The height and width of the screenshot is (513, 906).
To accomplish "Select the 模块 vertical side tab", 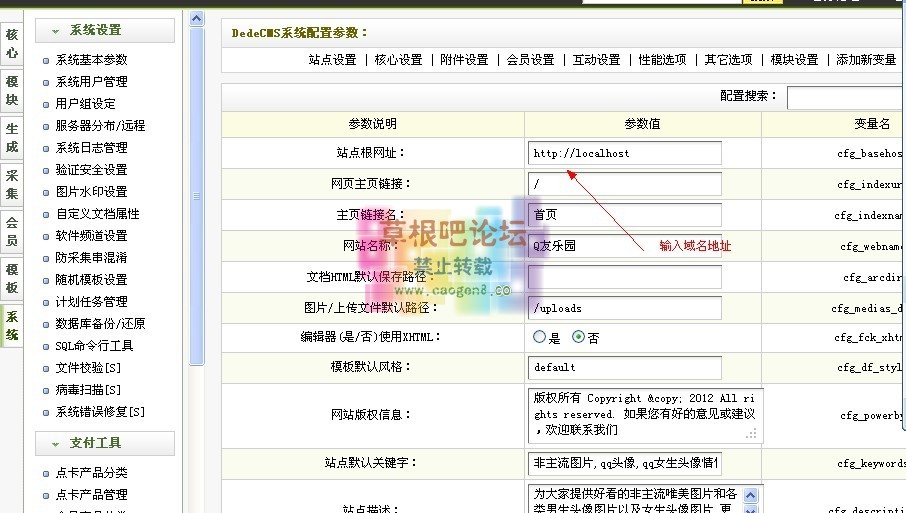I will tap(12, 91).
